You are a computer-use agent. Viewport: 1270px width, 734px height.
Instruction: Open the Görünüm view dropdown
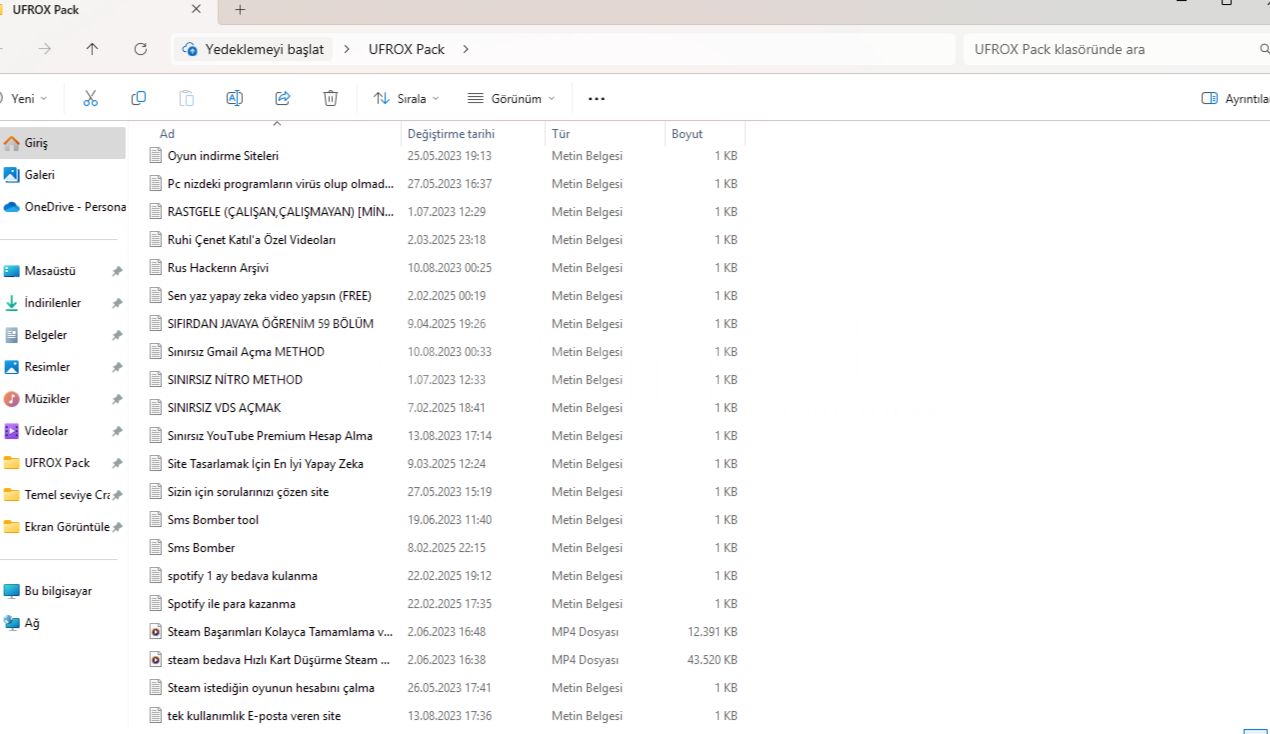(511, 99)
